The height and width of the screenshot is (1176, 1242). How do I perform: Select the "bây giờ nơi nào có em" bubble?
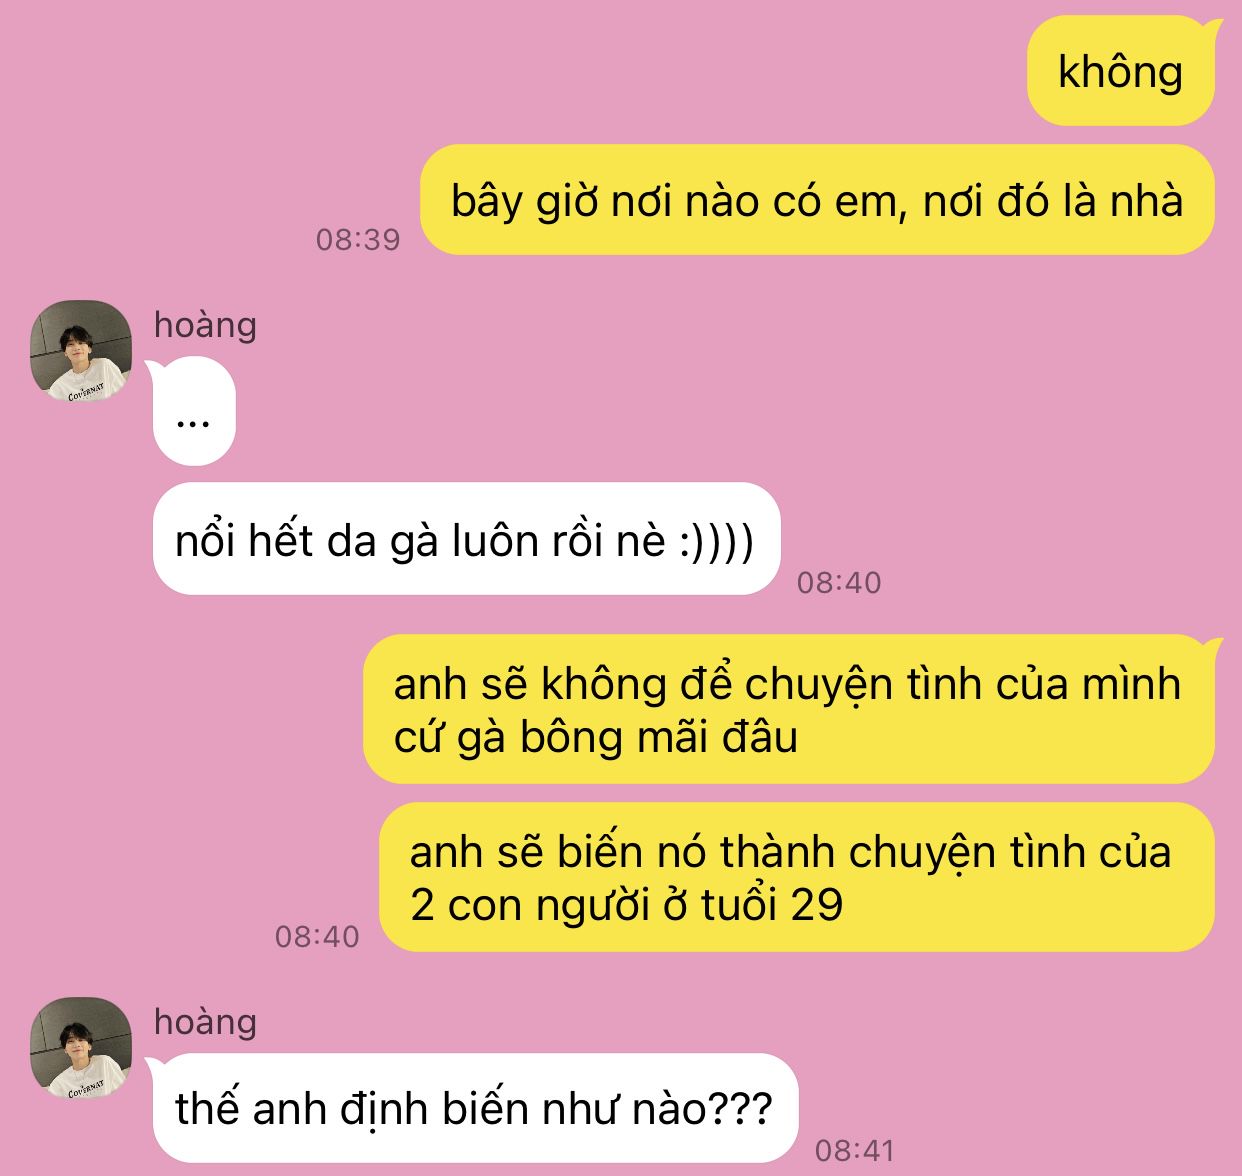(x=817, y=200)
